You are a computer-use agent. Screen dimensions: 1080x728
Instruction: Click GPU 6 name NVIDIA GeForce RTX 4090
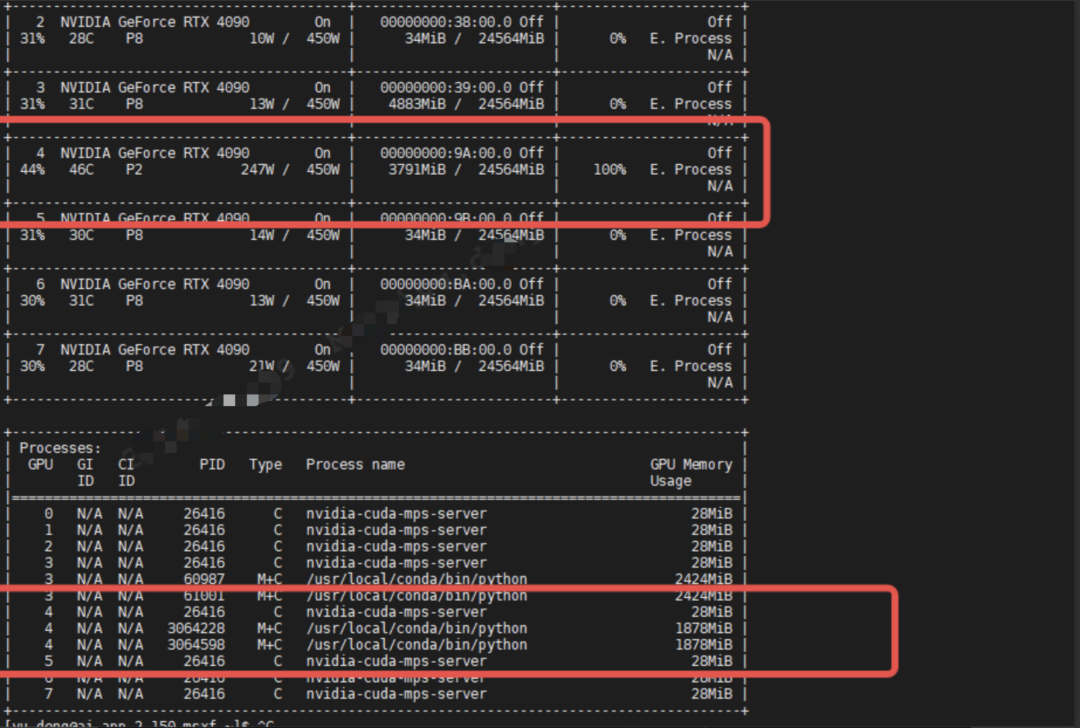point(155,284)
